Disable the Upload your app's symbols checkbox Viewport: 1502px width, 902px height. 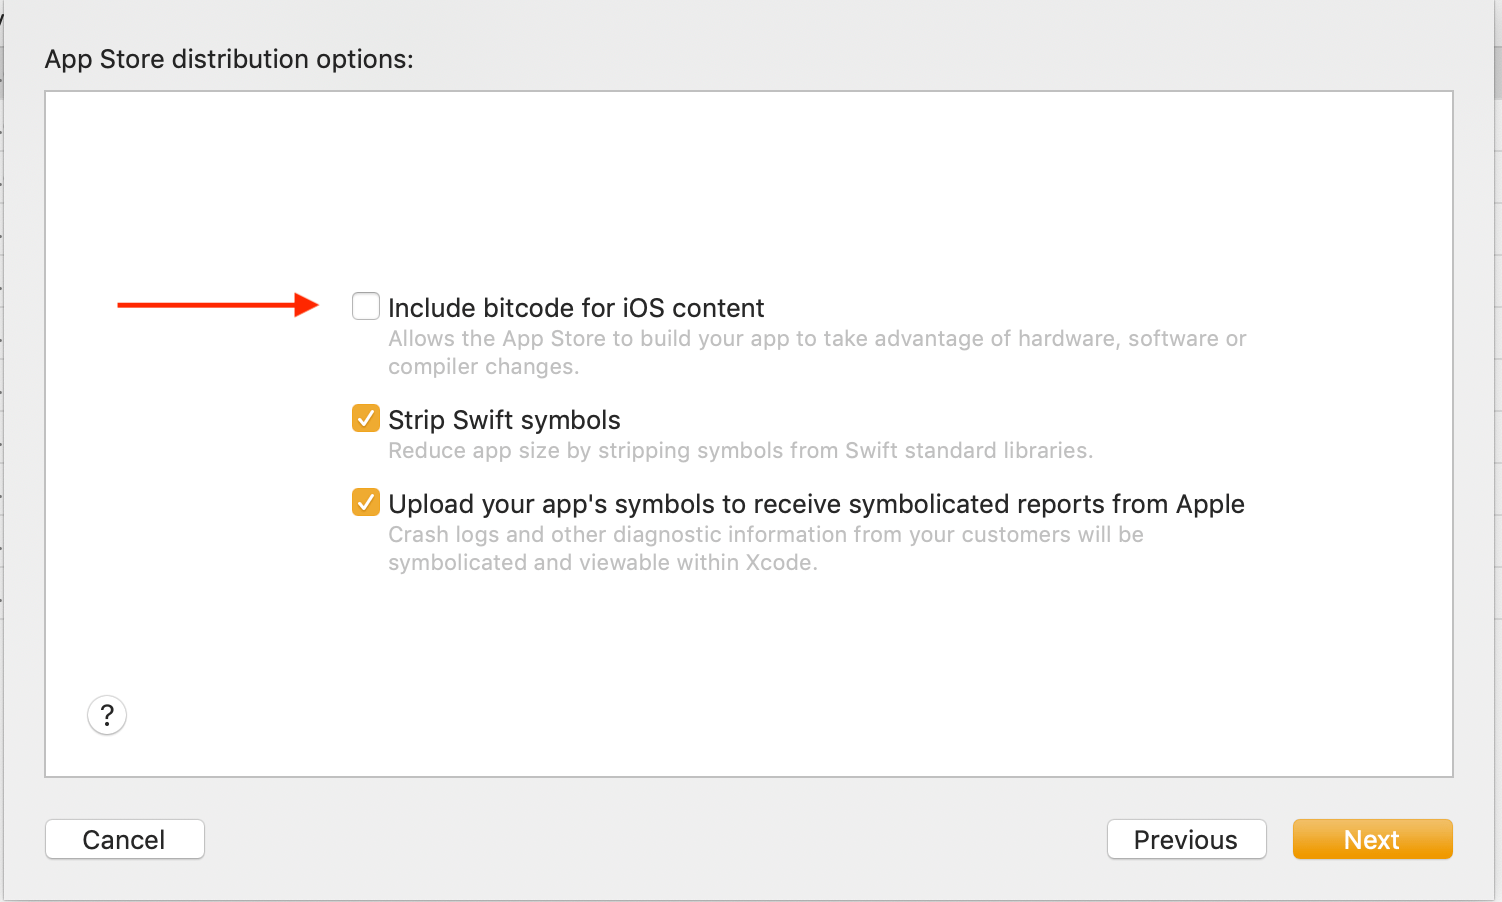[x=366, y=502]
